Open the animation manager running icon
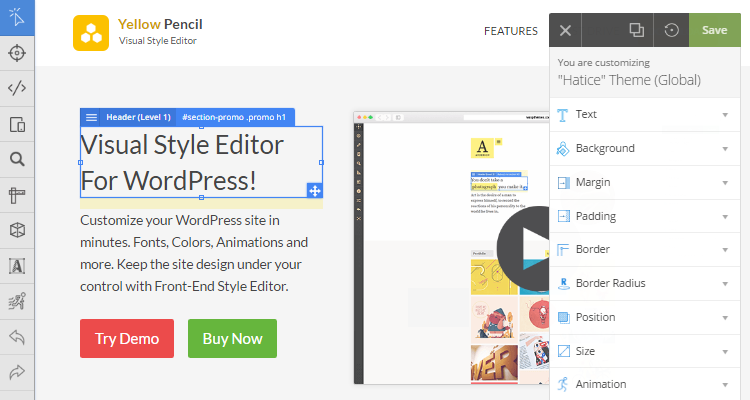750x400 pixels. [17, 301]
